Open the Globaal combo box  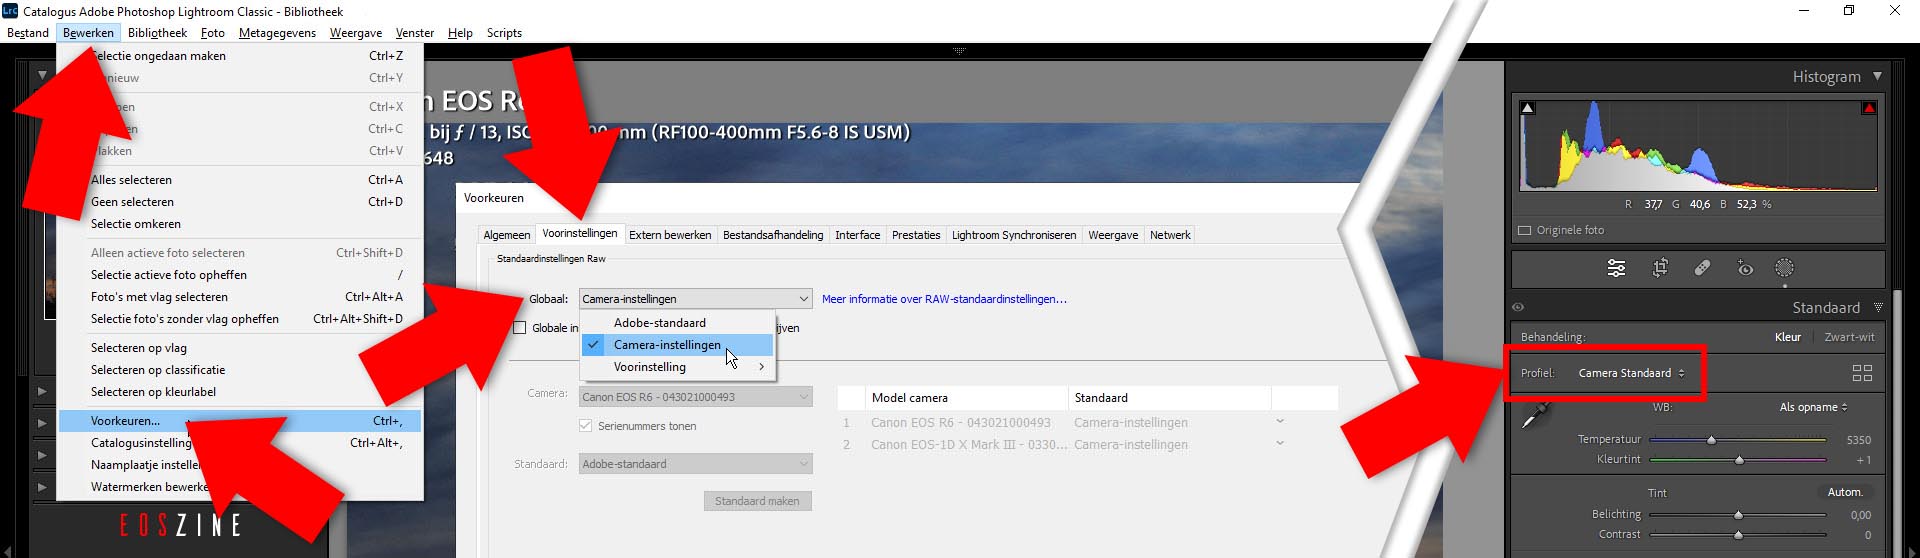click(695, 299)
